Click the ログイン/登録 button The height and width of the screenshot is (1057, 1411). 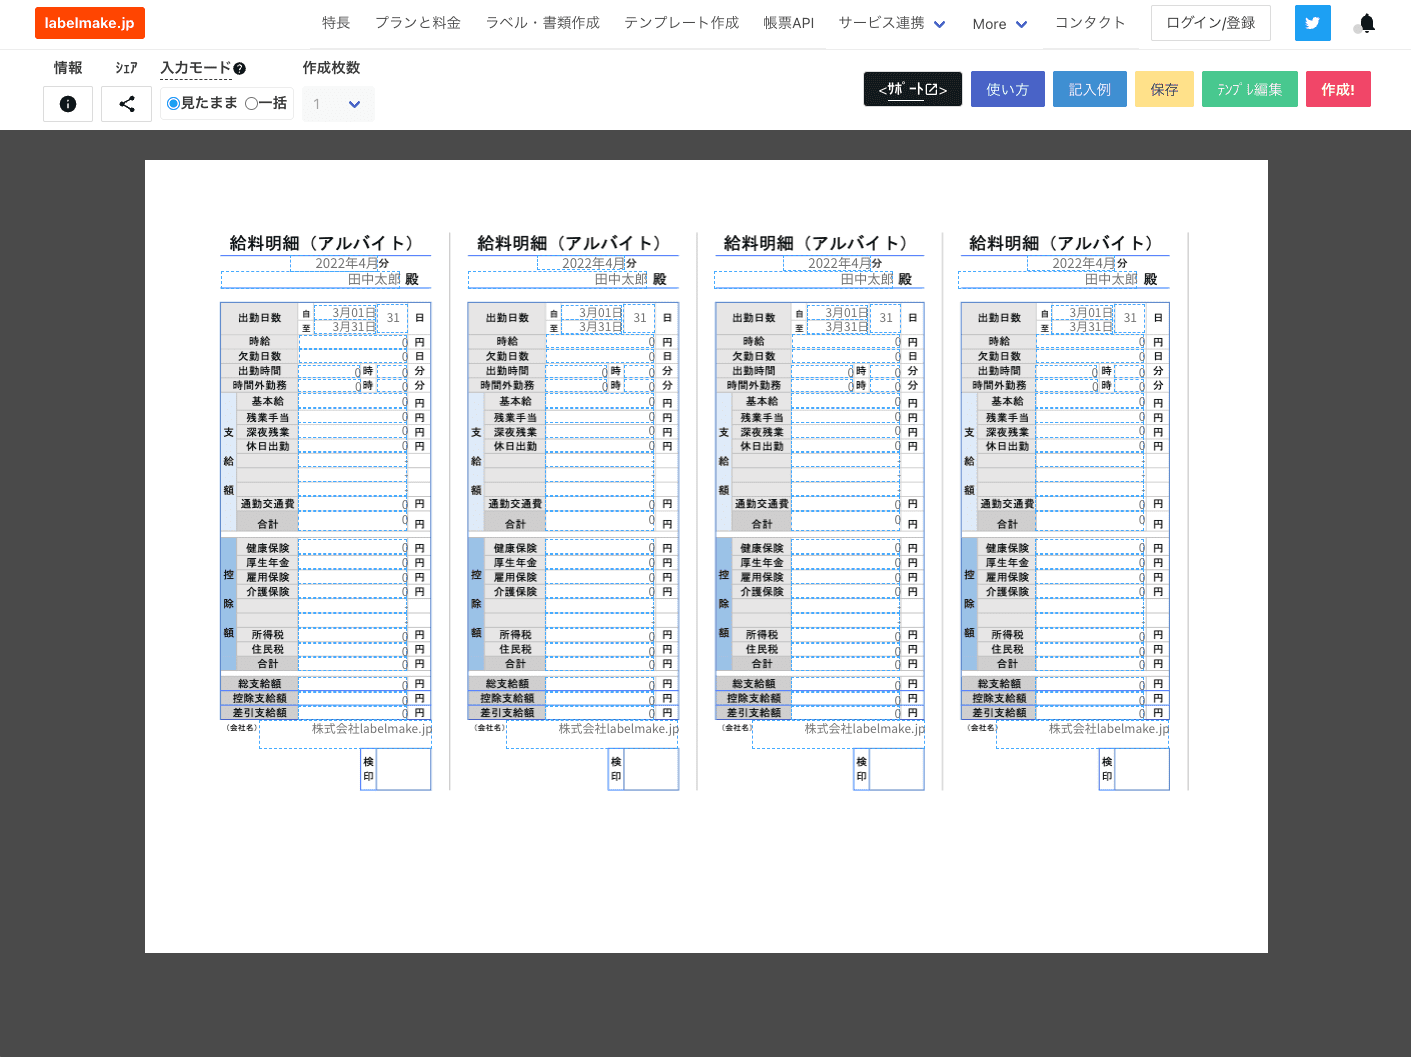tap(1210, 23)
